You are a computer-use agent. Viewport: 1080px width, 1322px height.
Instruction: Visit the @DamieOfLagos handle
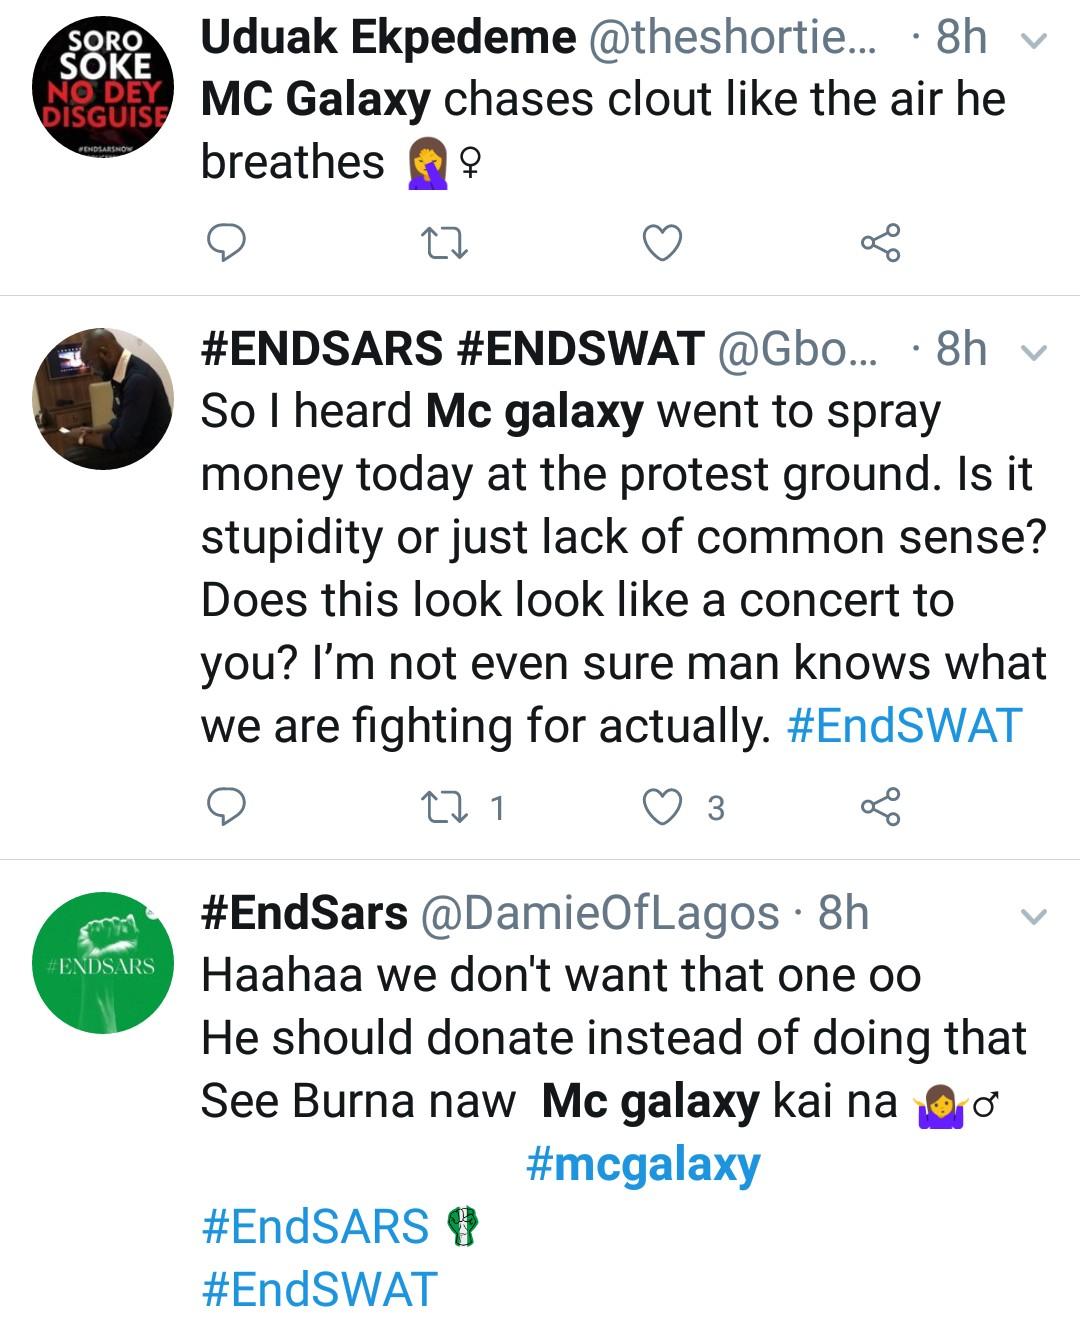599,913
